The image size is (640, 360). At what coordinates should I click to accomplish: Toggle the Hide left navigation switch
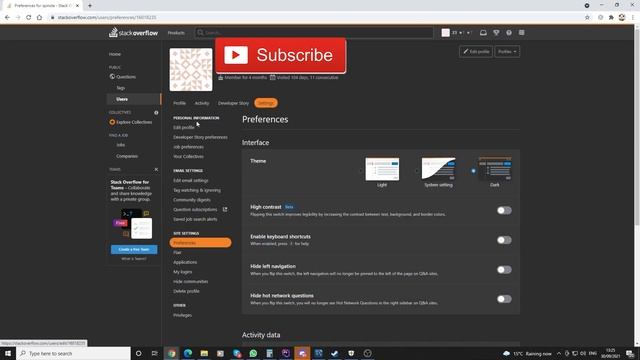point(504,270)
